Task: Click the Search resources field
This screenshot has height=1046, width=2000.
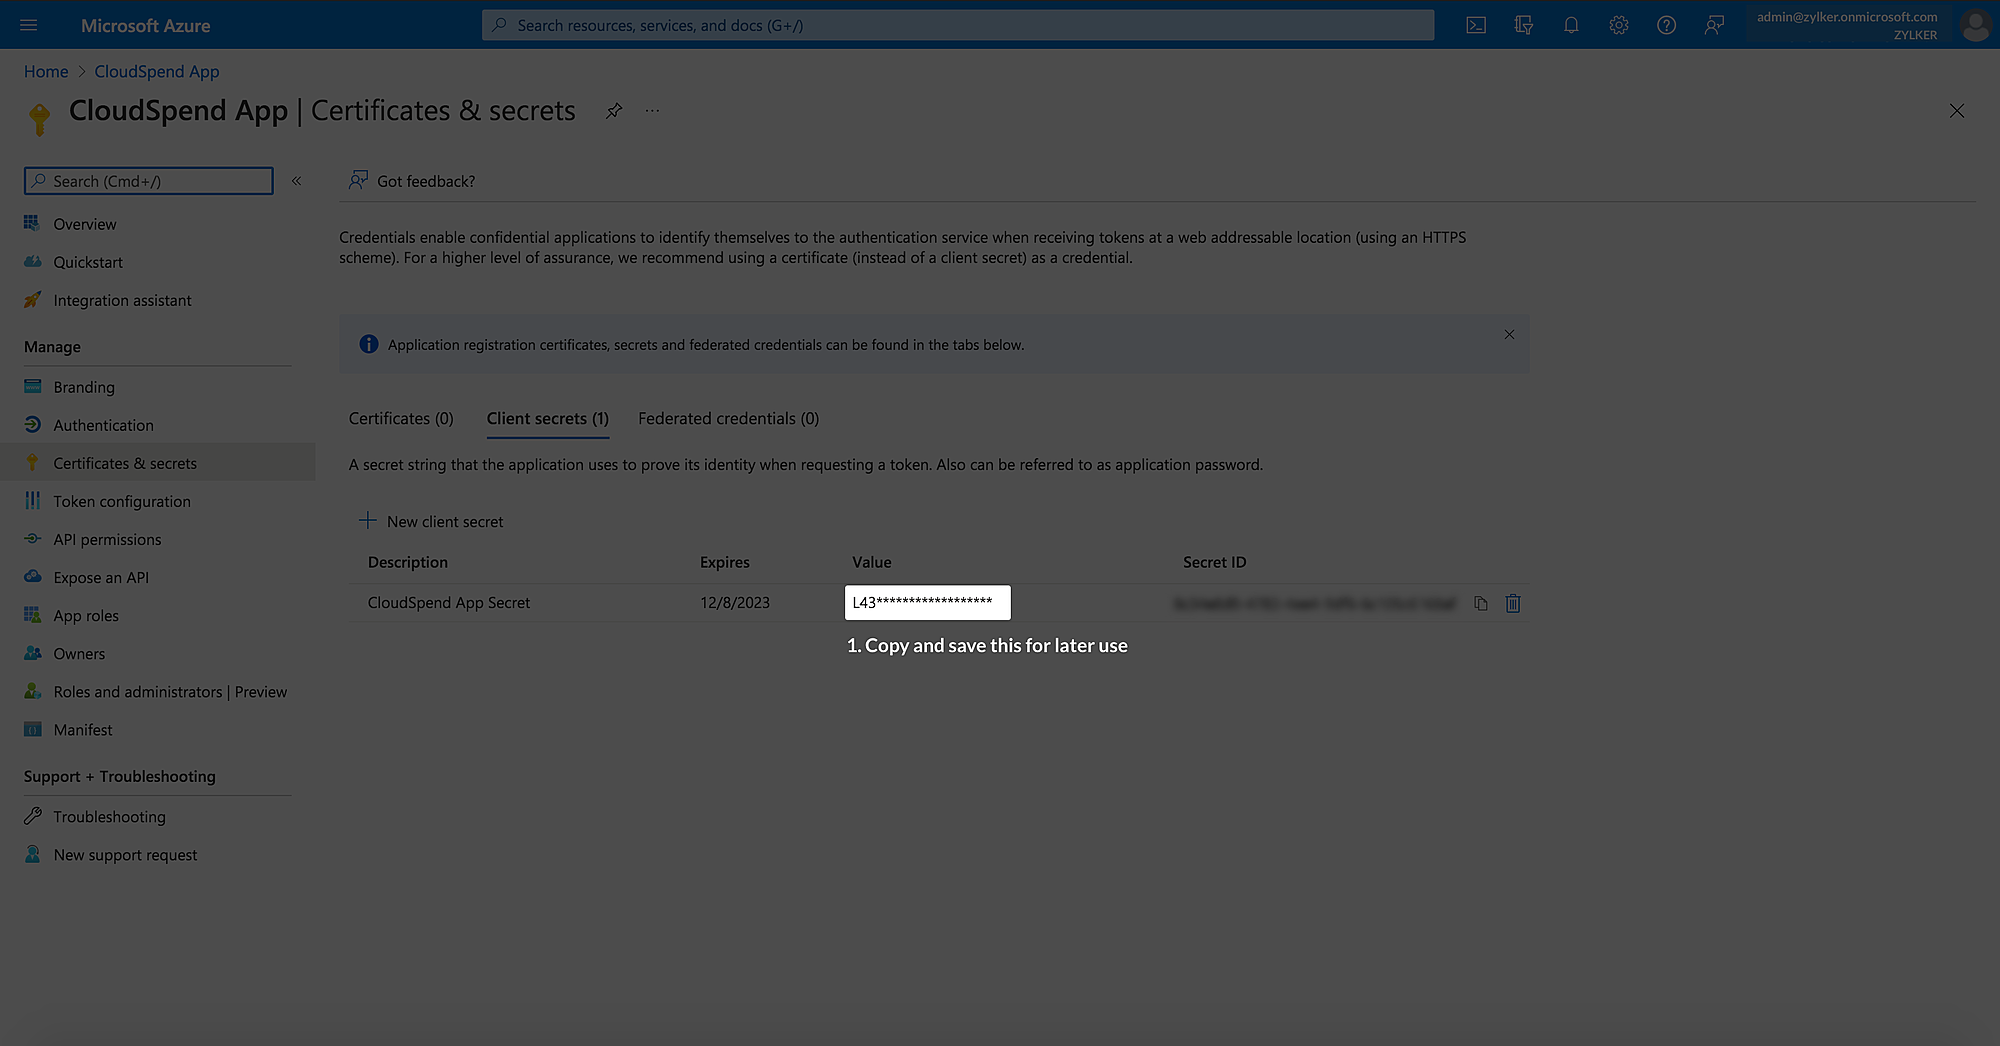Action: point(957,25)
